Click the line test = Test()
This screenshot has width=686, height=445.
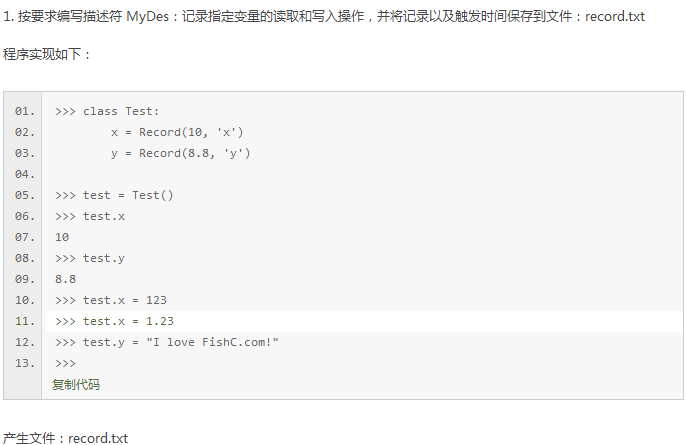(114, 195)
